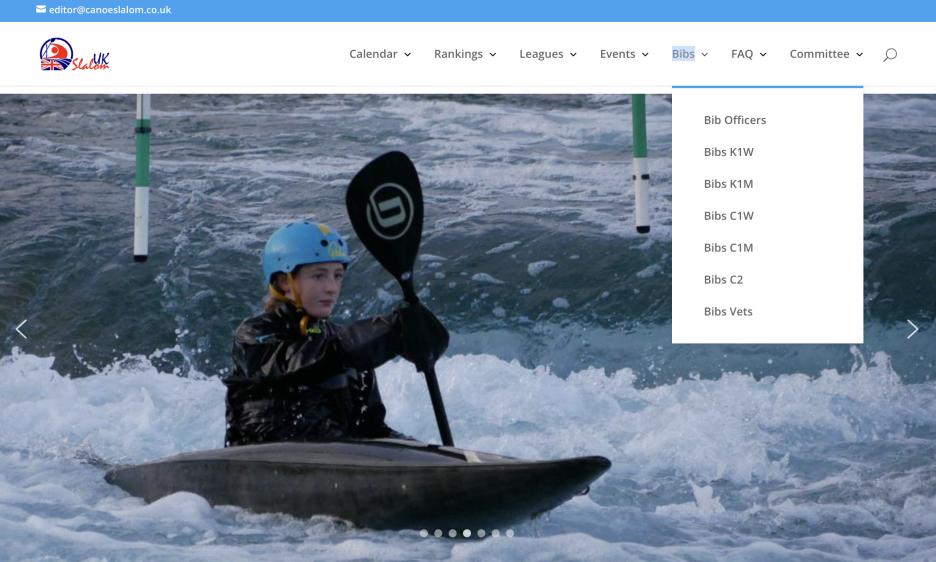936x562 pixels.
Task: Expand the Calendar dropdown menu
Action: [x=379, y=54]
